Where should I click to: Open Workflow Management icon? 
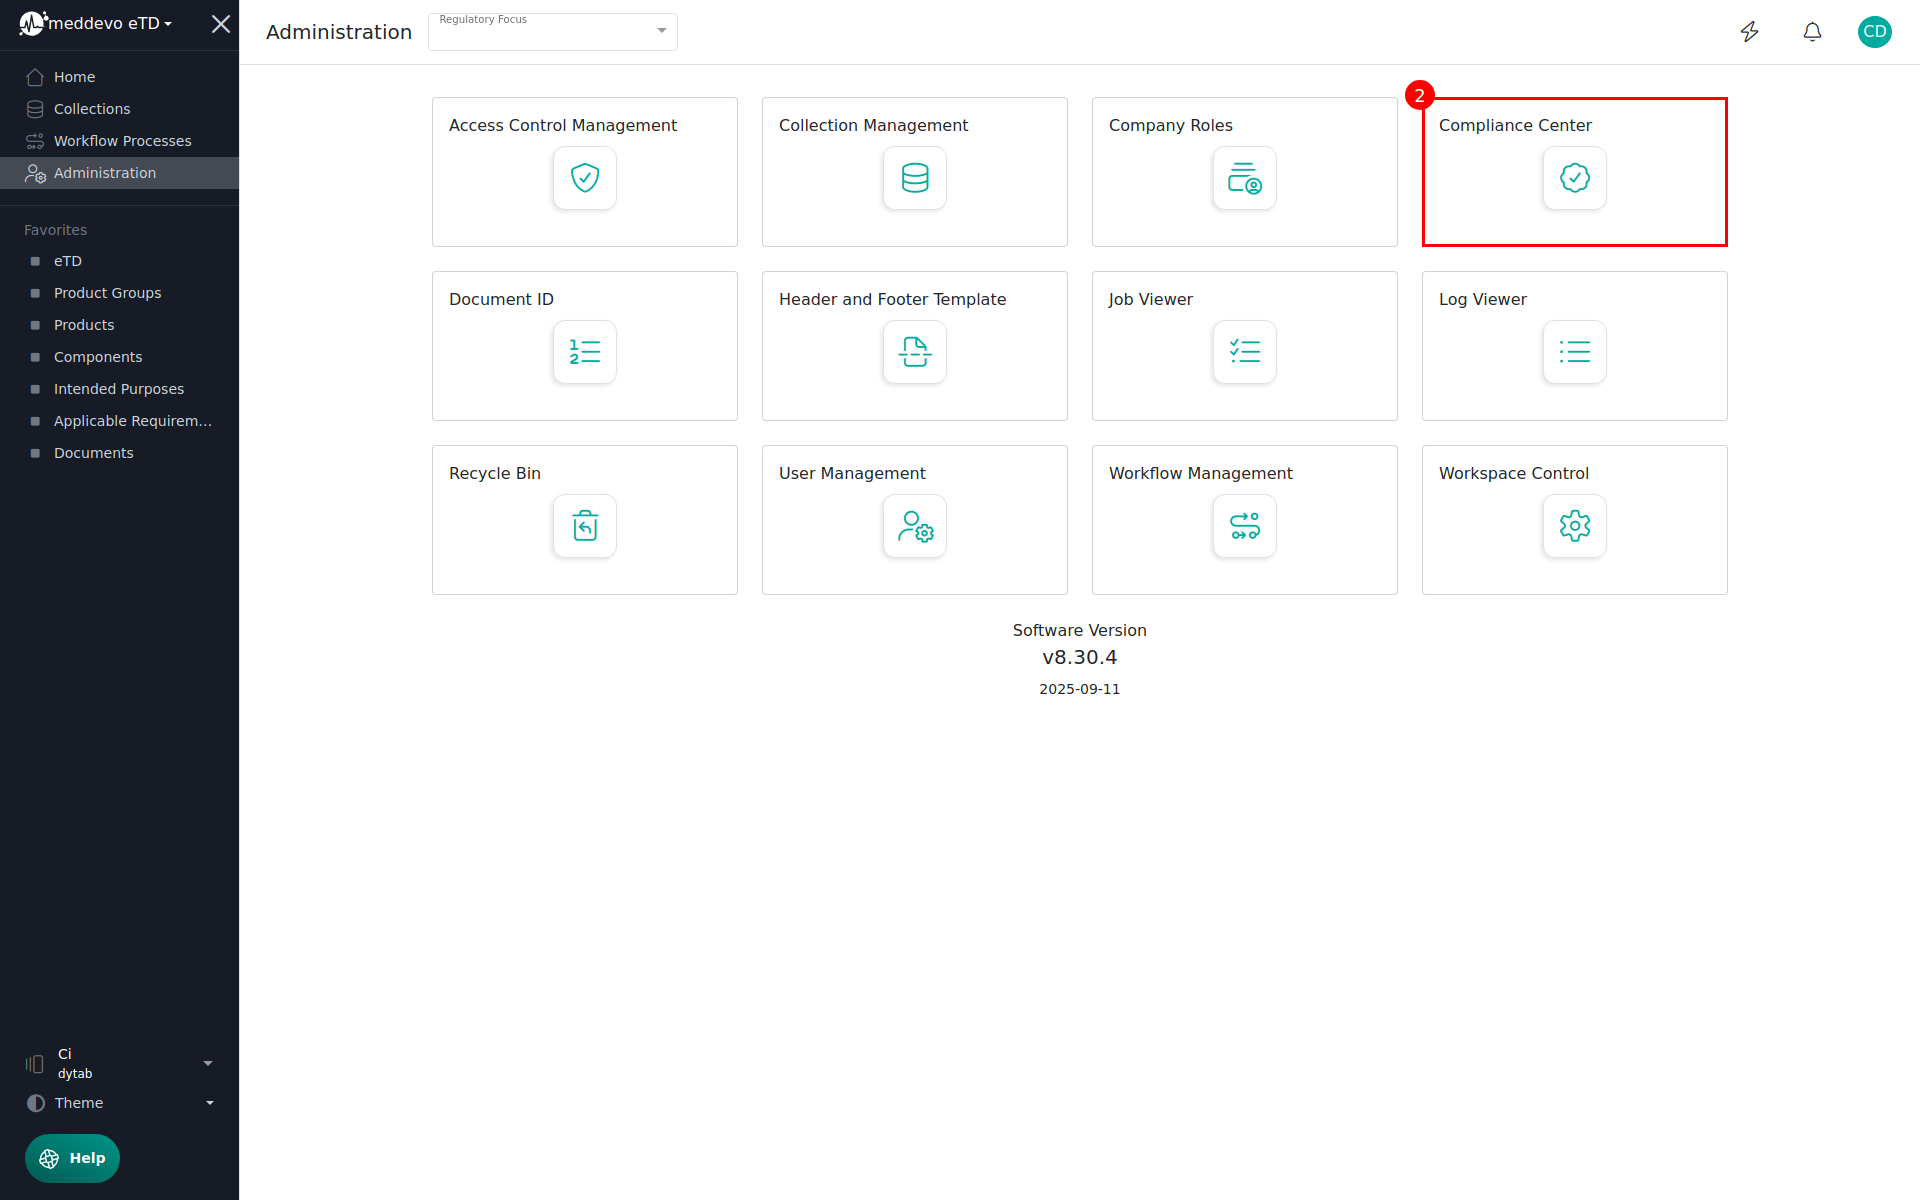(1244, 526)
